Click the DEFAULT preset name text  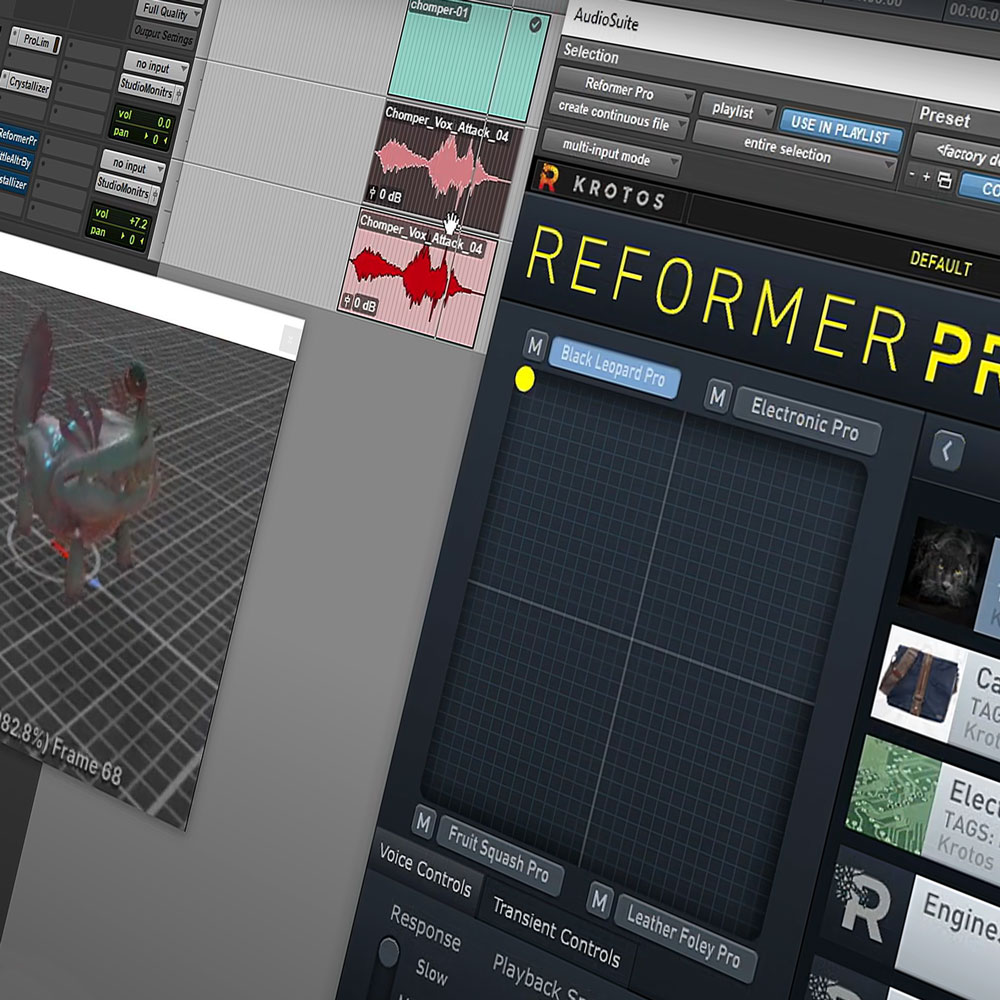pos(941,263)
